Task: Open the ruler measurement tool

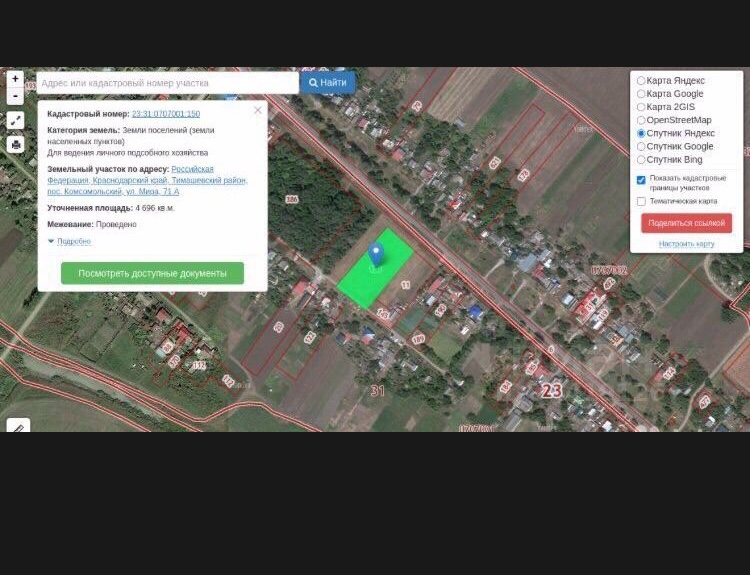Action: coord(17,426)
